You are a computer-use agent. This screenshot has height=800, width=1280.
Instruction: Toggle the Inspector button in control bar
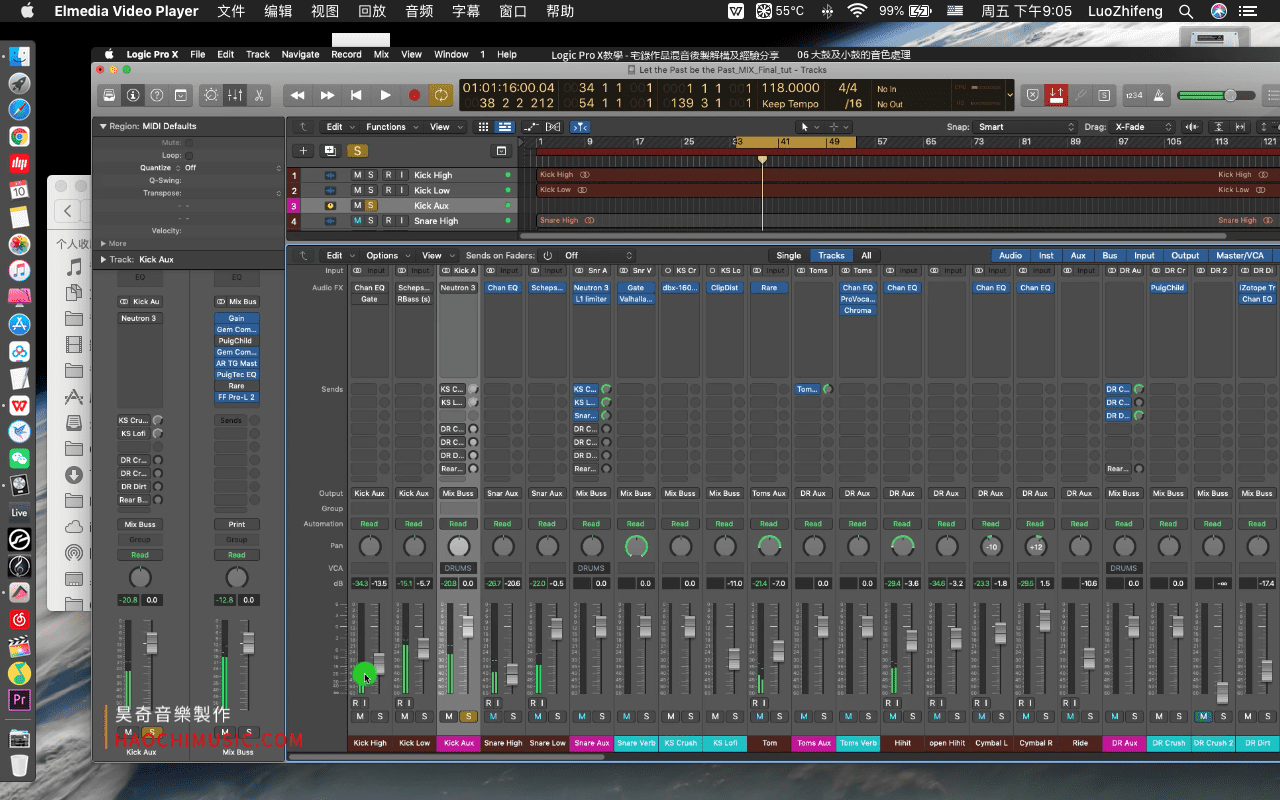tap(133, 95)
